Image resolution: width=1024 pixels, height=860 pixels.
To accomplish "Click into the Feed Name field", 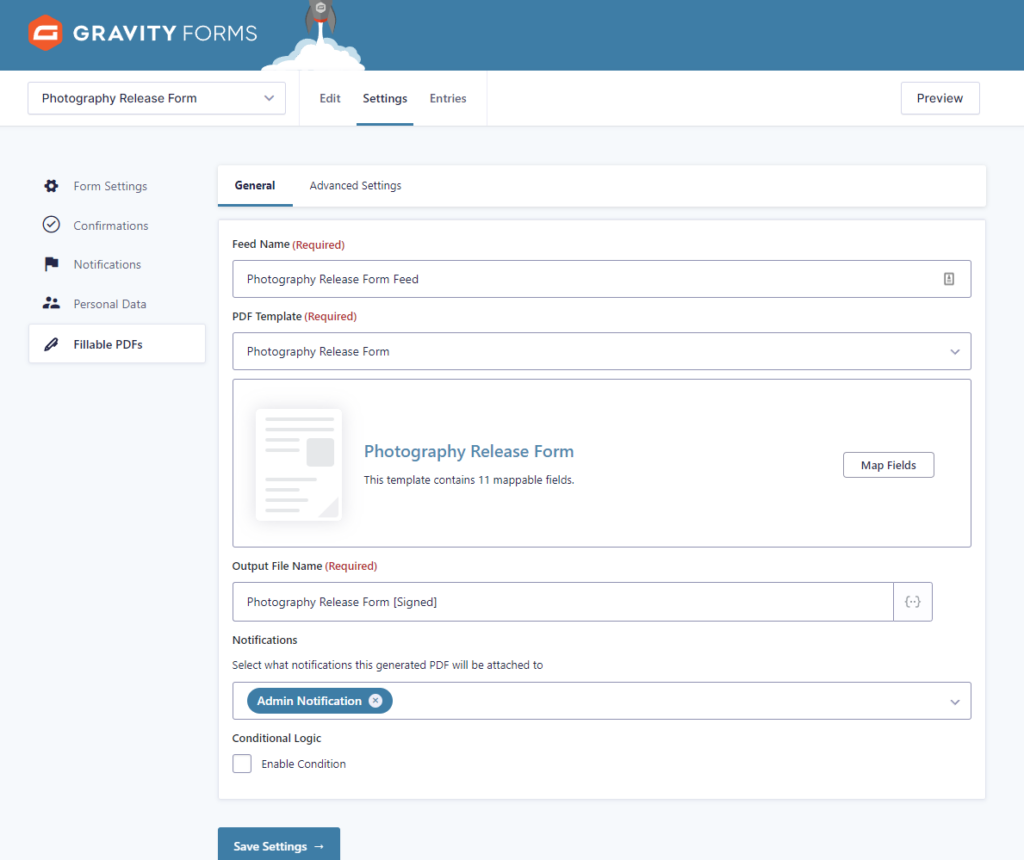I will coord(601,279).
